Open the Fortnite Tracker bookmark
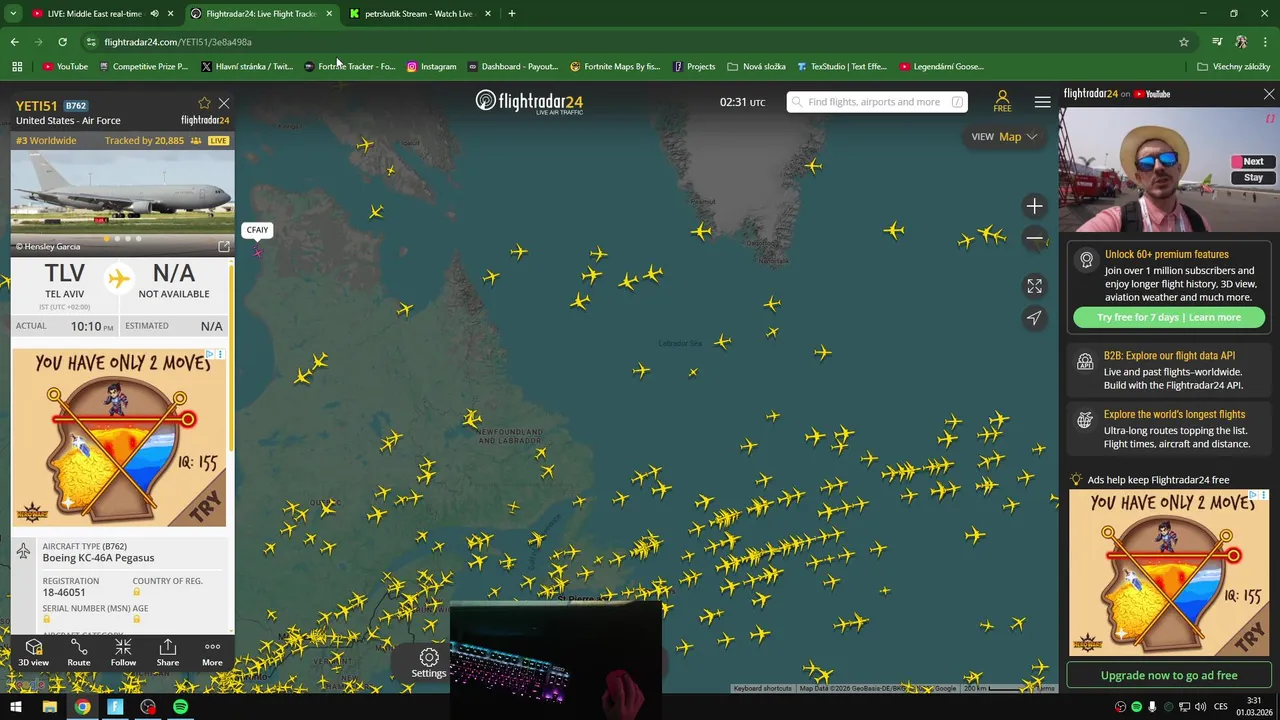This screenshot has width=1280, height=720. (350, 67)
